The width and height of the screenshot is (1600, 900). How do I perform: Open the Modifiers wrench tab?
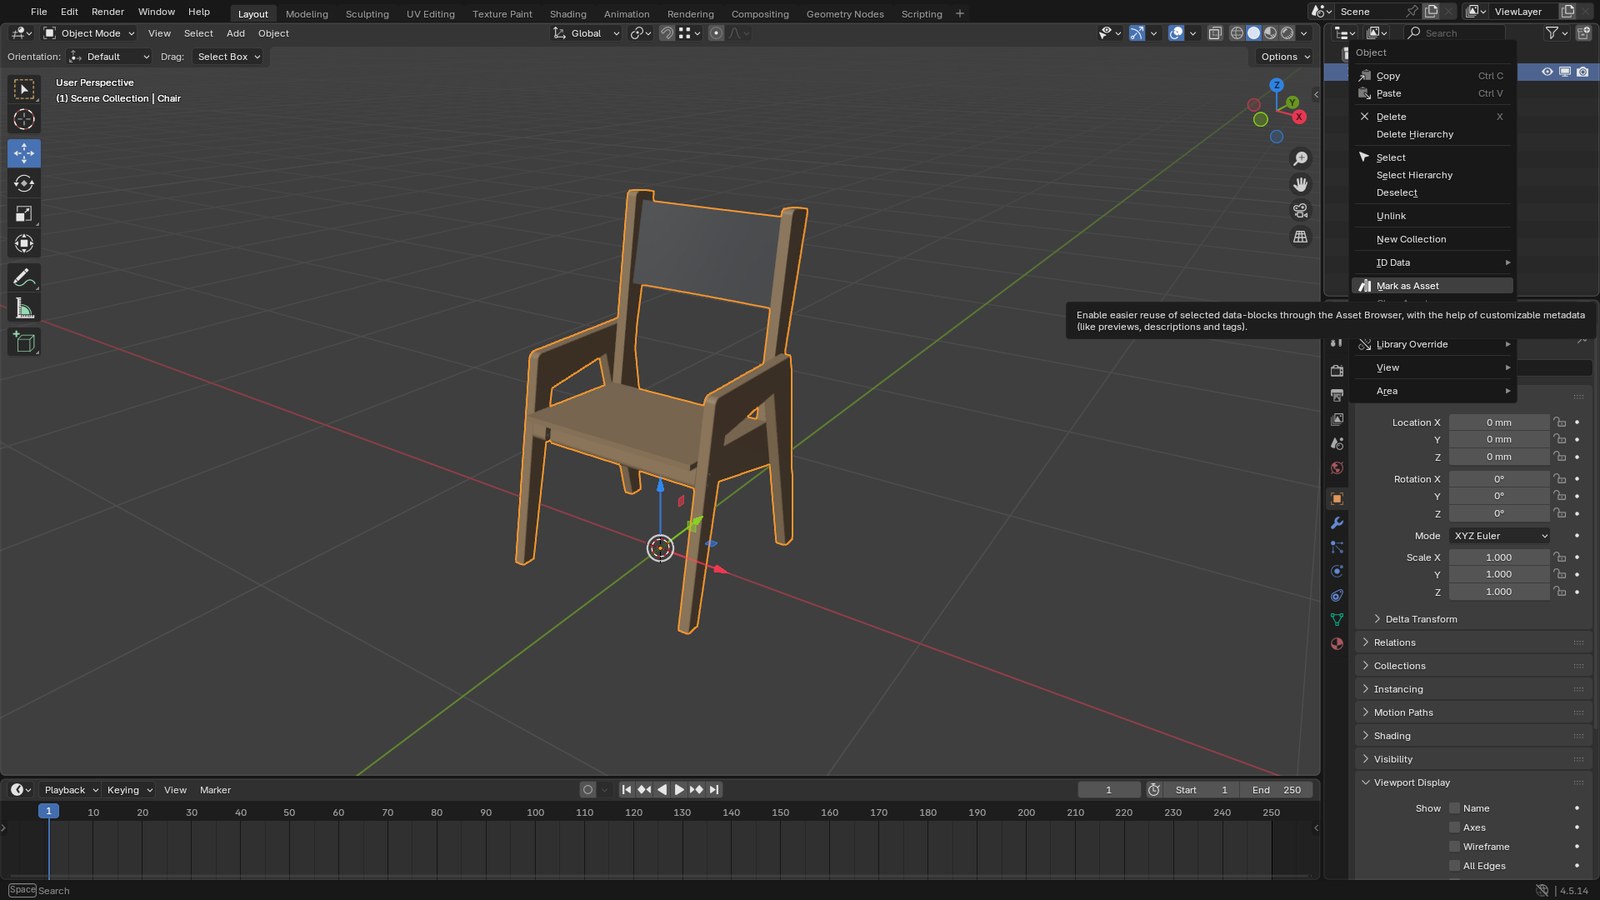click(1337, 523)
